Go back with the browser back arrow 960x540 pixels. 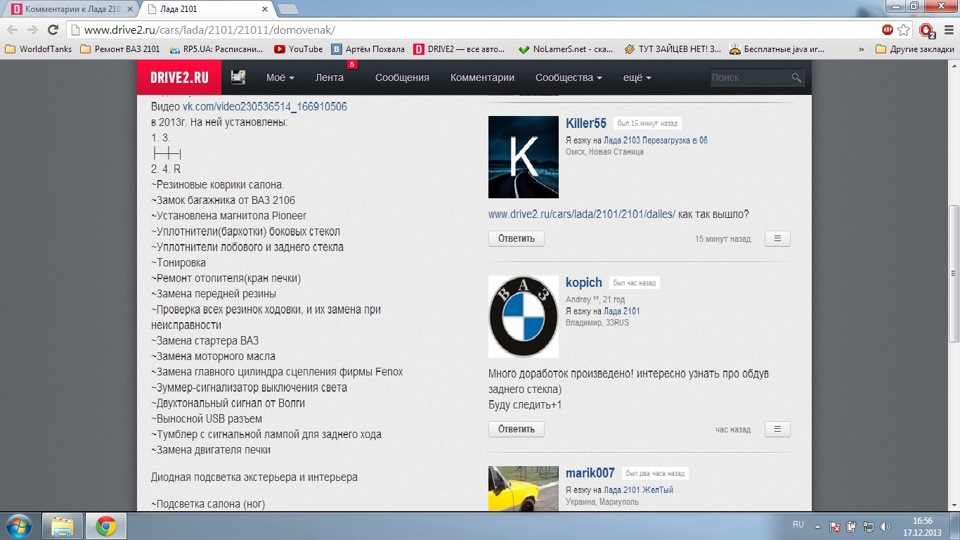12,29
